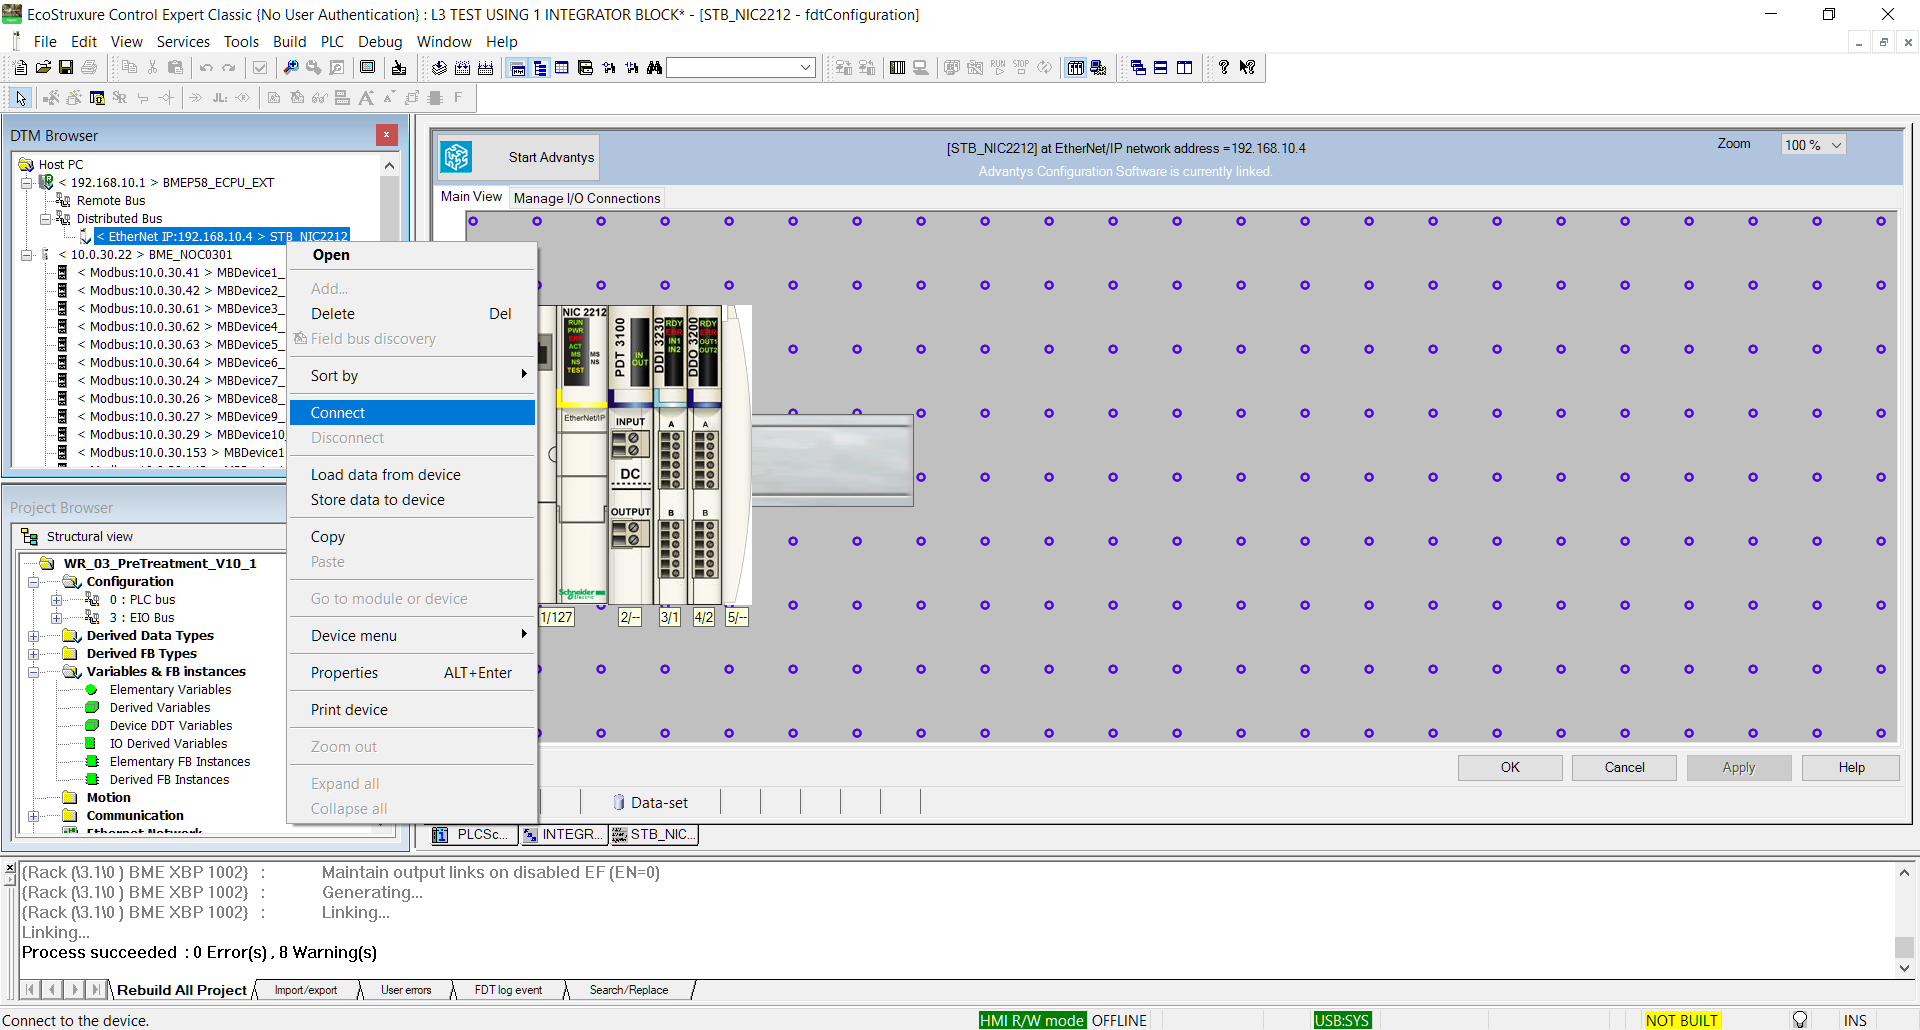Open the Sort by submenu
Viewport: 1920px width, 1030px height.
tap(412, 376)
